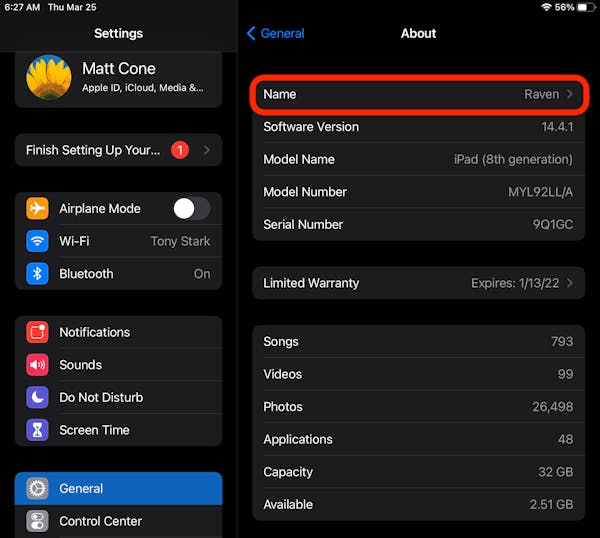Open Bluetooth settings row
Screen dimensions: 600x538
pyautogui.click(x=119, y=274)
